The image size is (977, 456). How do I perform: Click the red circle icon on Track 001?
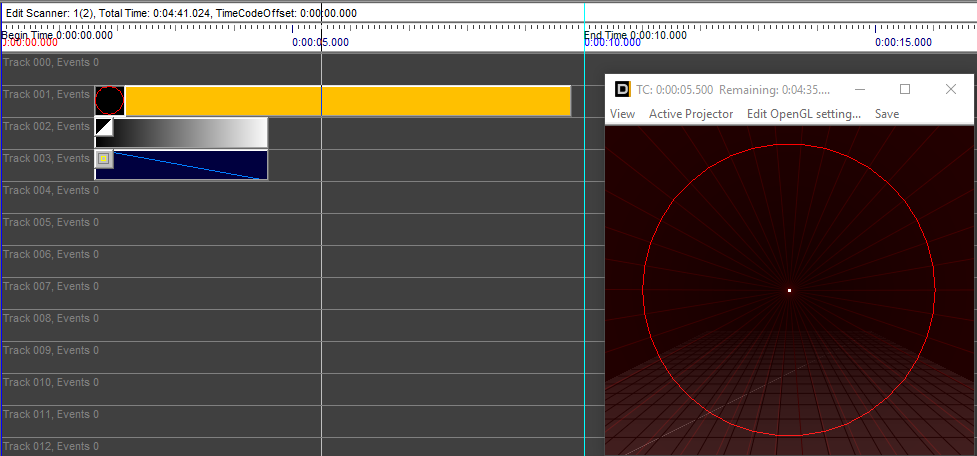(x=110, y=101)
